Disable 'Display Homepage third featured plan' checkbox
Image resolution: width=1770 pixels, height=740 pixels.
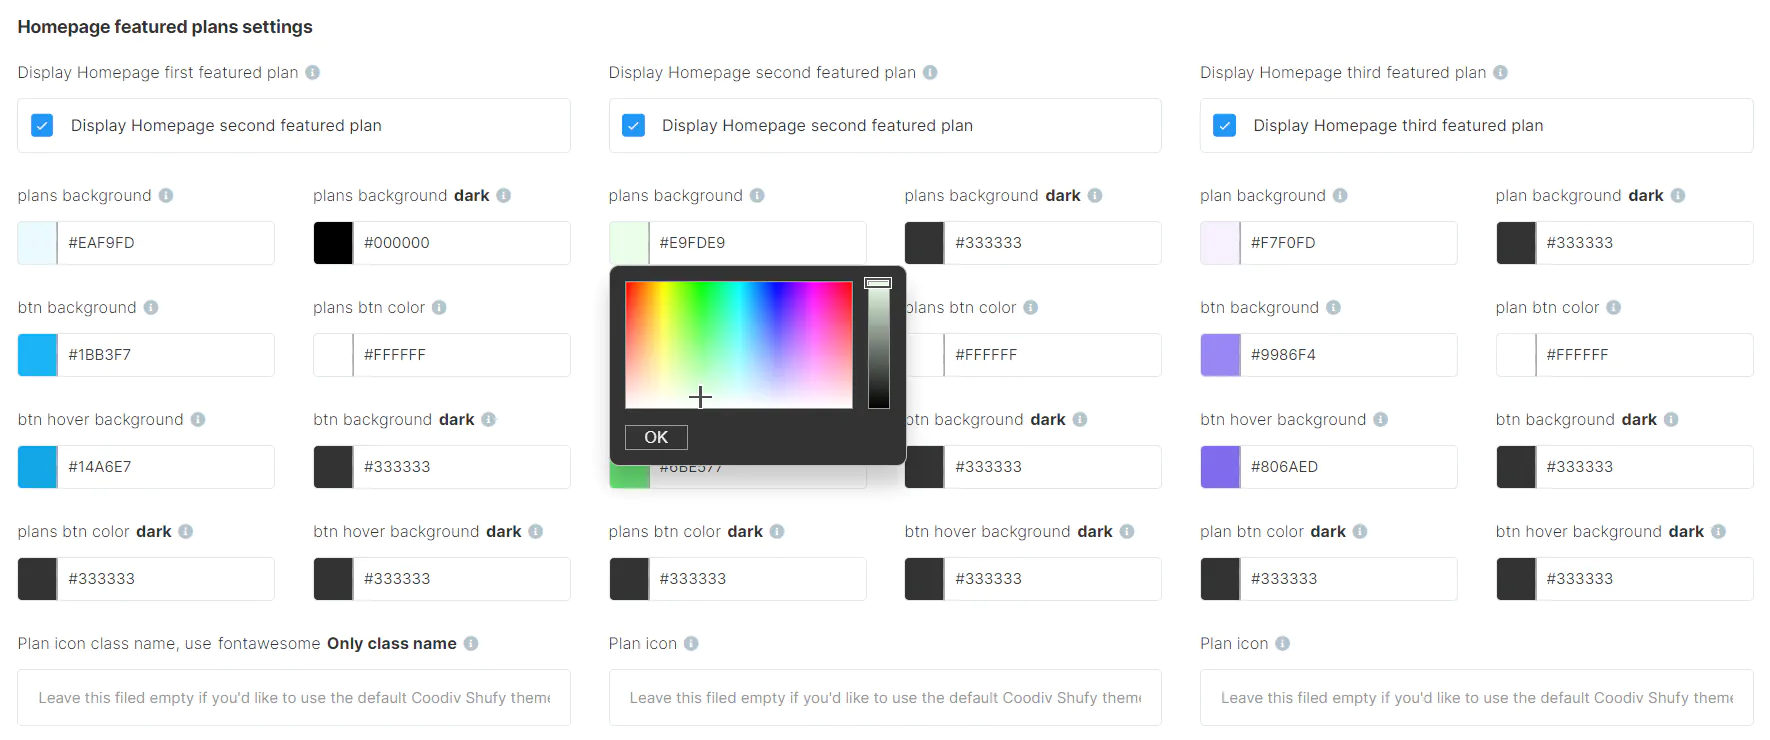(x=1224, y=126)
